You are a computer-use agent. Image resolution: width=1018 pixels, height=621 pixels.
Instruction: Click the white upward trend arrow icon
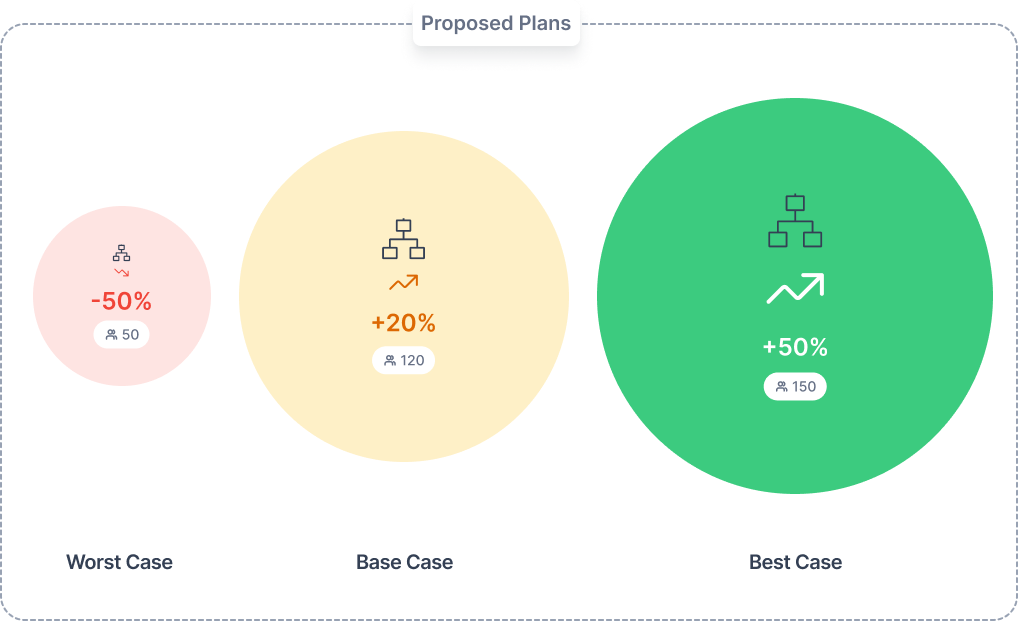tap(795, 288)
